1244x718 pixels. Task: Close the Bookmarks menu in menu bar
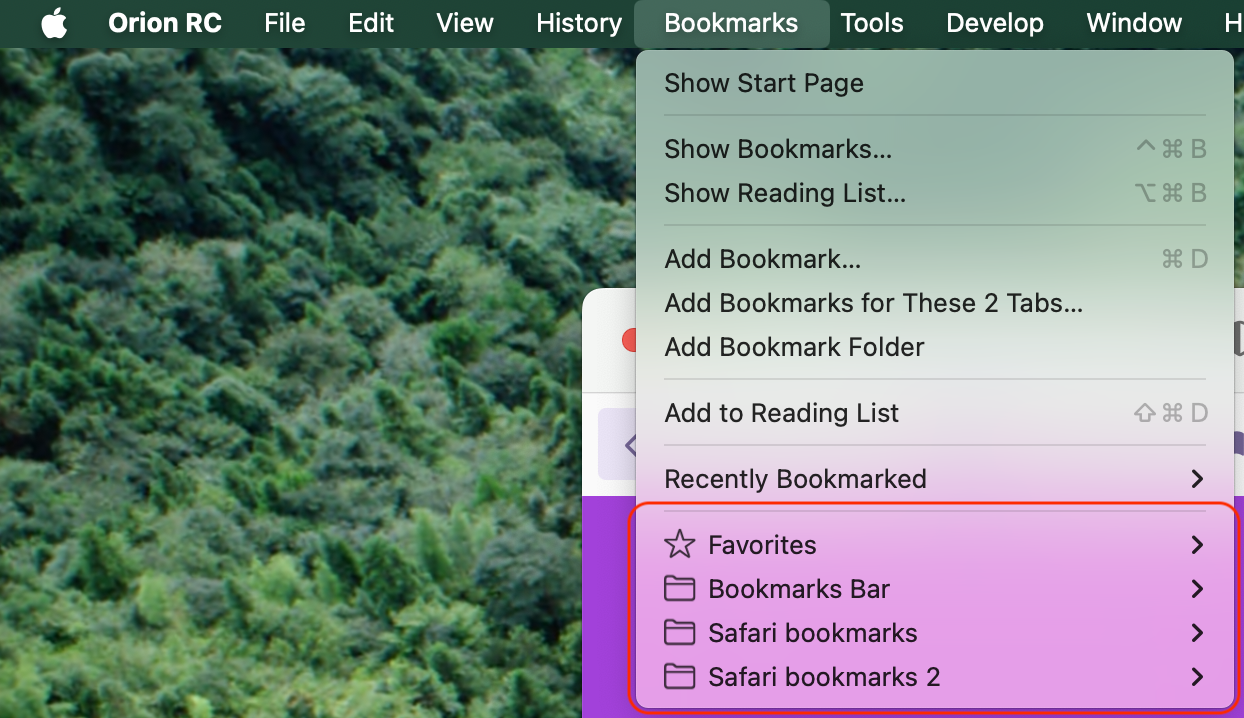(731, 23)
